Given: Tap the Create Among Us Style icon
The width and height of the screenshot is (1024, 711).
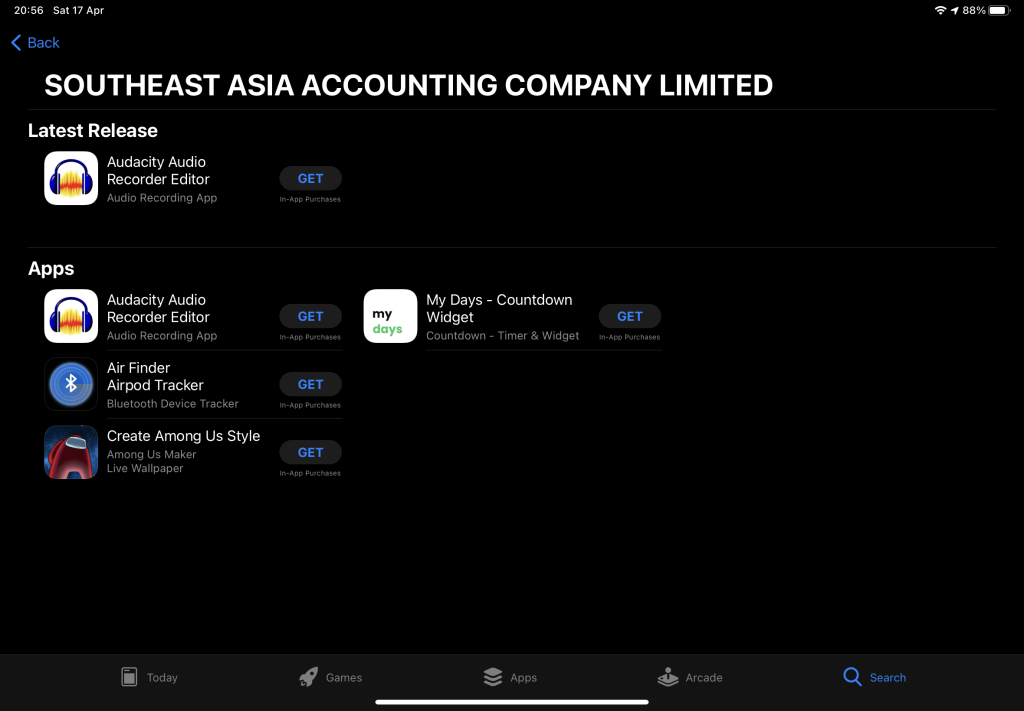Looking at the screenshot, I should [70, 452].
